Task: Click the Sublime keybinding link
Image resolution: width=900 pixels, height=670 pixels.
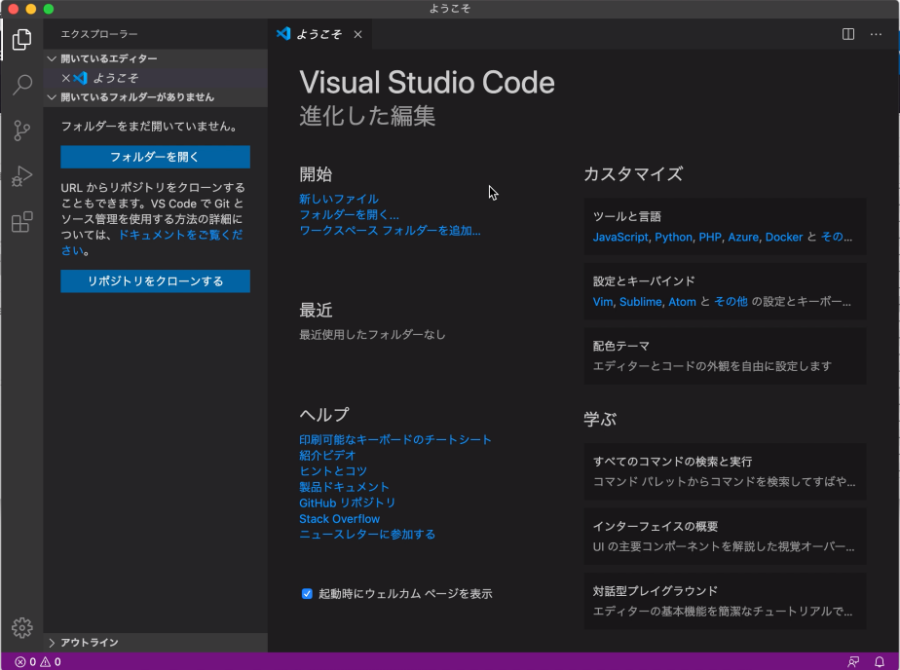Action: [641, 302]
